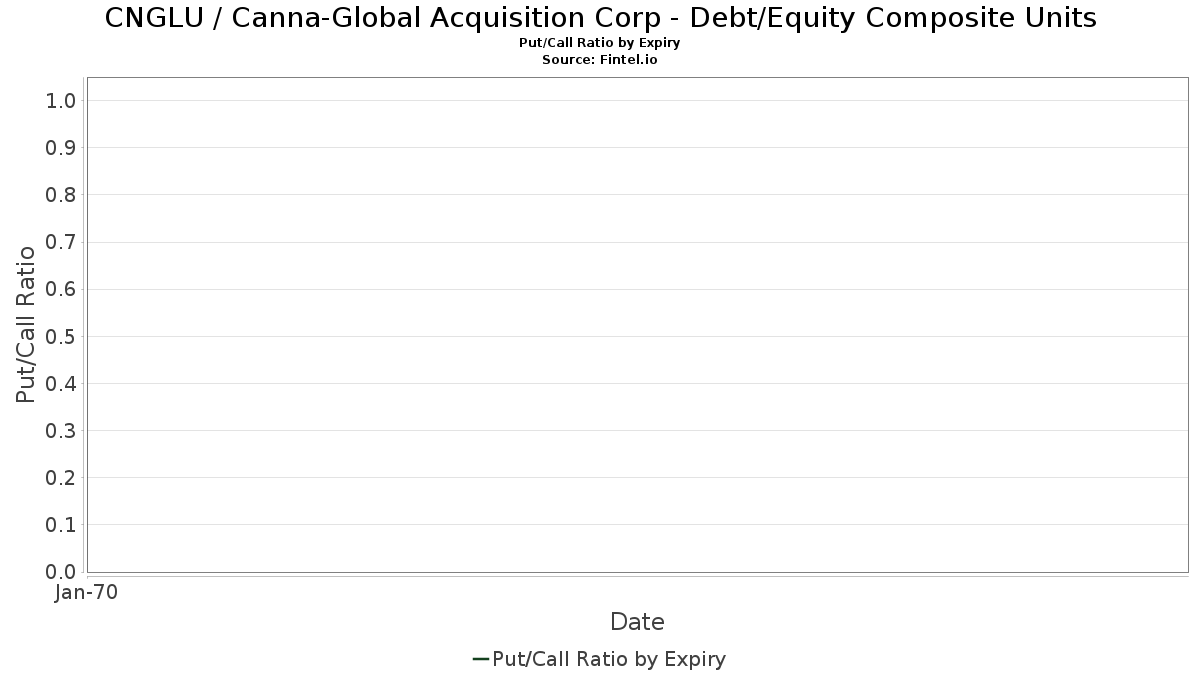Click the 0.8 y-axis tick label

click(62, 195)
